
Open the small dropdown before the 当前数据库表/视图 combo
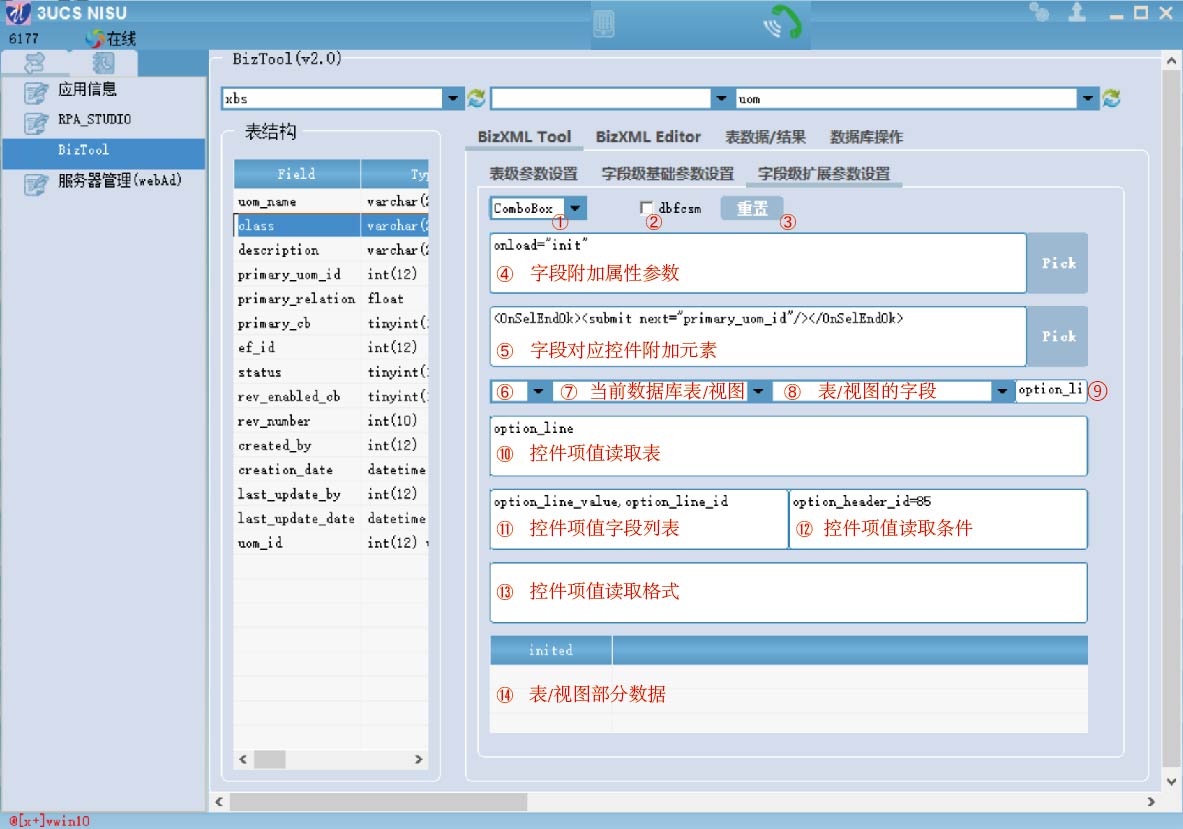click(x=538, y=391)
